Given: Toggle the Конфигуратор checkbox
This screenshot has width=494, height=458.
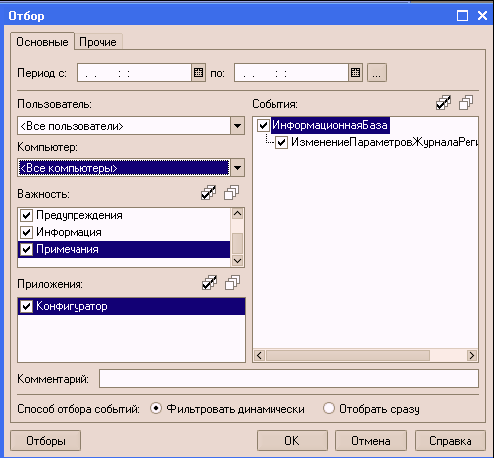Looking at the screenshot, I should 26,306.
